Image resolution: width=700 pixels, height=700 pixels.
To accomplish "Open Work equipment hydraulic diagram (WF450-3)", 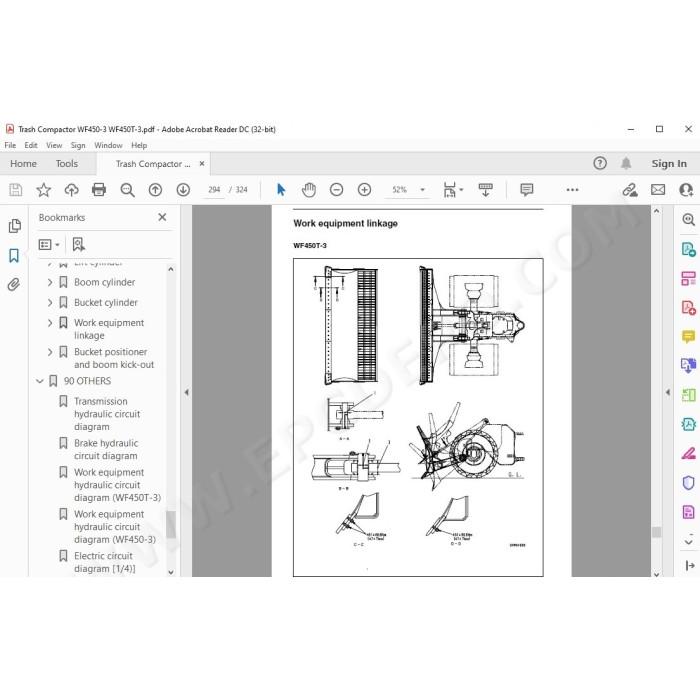I will click(x=115, y=527).
